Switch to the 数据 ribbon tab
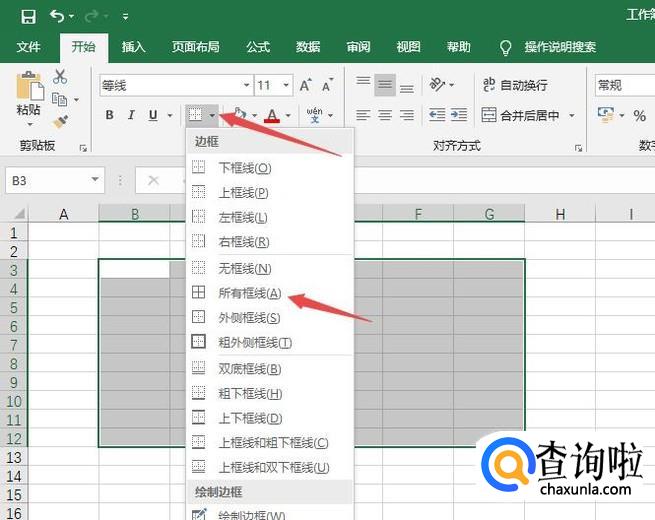 [308, 47]
